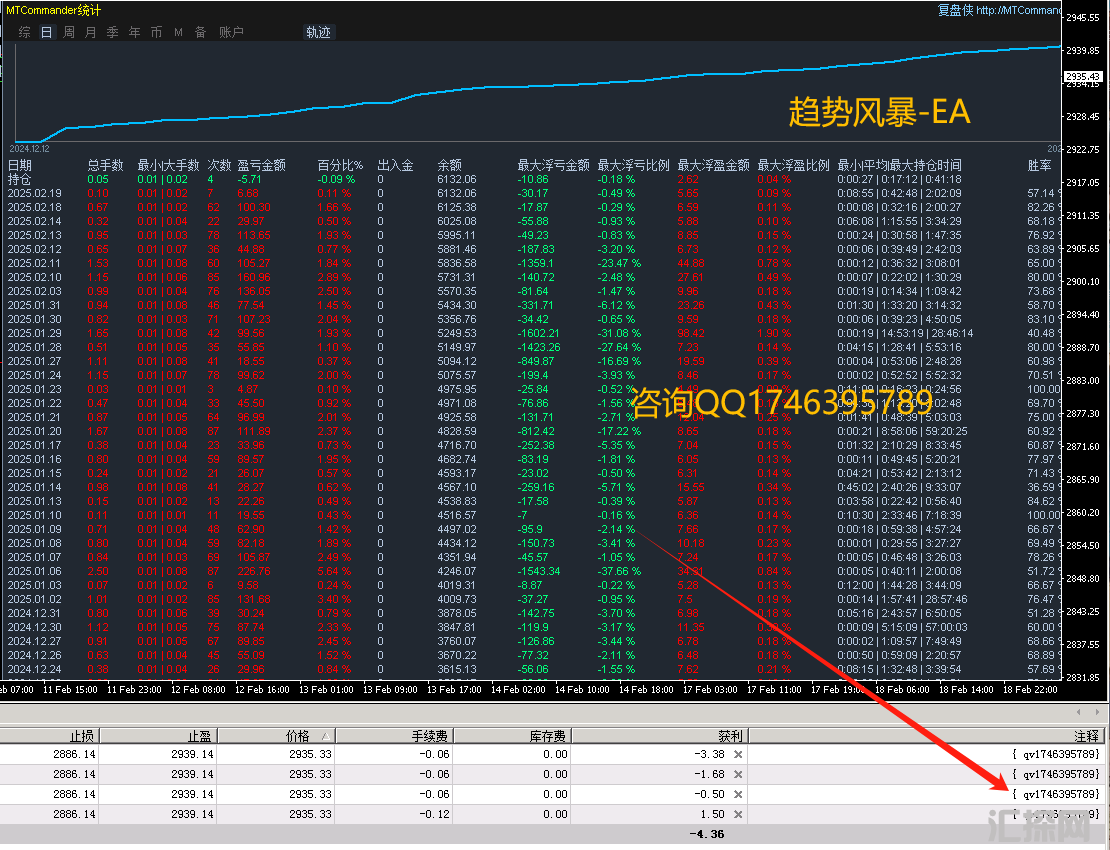Click the 胜率 column heading
This screenshot has width=1110, height=850.
(1039, 165)
